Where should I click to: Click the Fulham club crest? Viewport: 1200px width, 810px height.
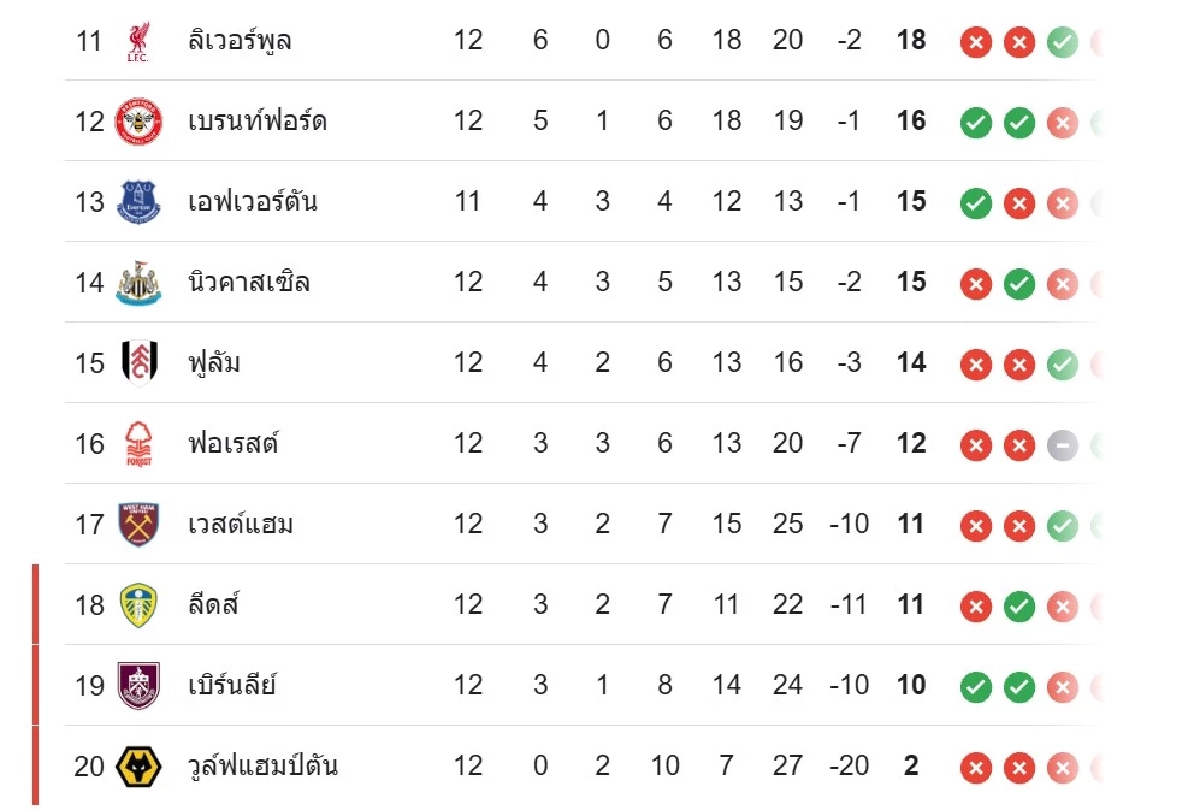tap(138, 363)
